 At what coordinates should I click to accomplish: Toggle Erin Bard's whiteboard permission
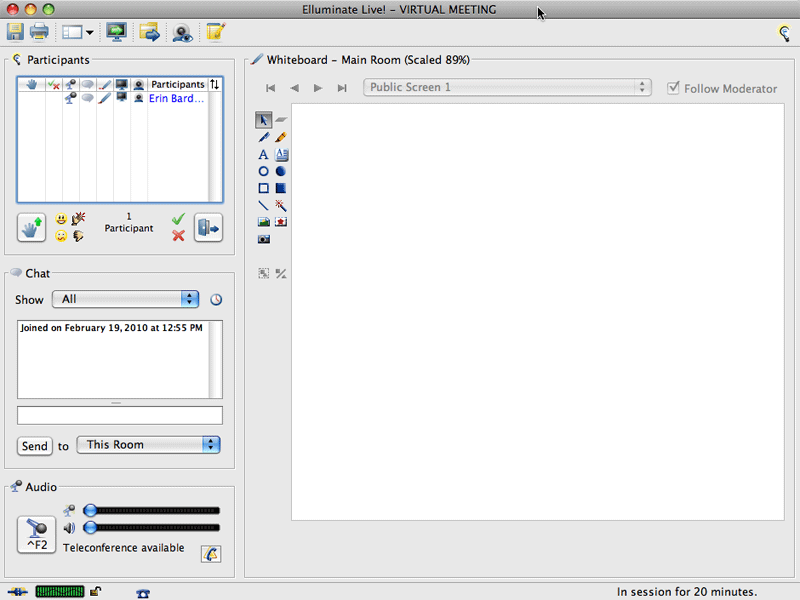coord(105,98)
